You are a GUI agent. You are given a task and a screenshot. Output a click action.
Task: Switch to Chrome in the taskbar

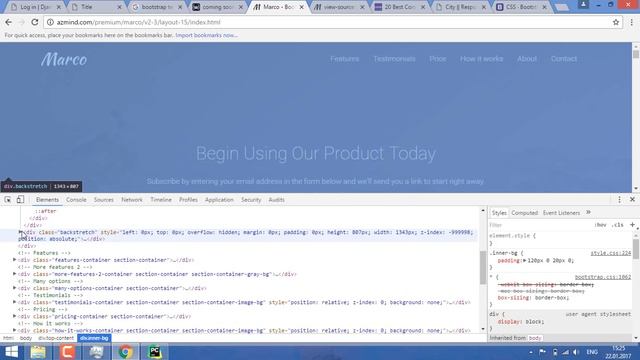126,352
